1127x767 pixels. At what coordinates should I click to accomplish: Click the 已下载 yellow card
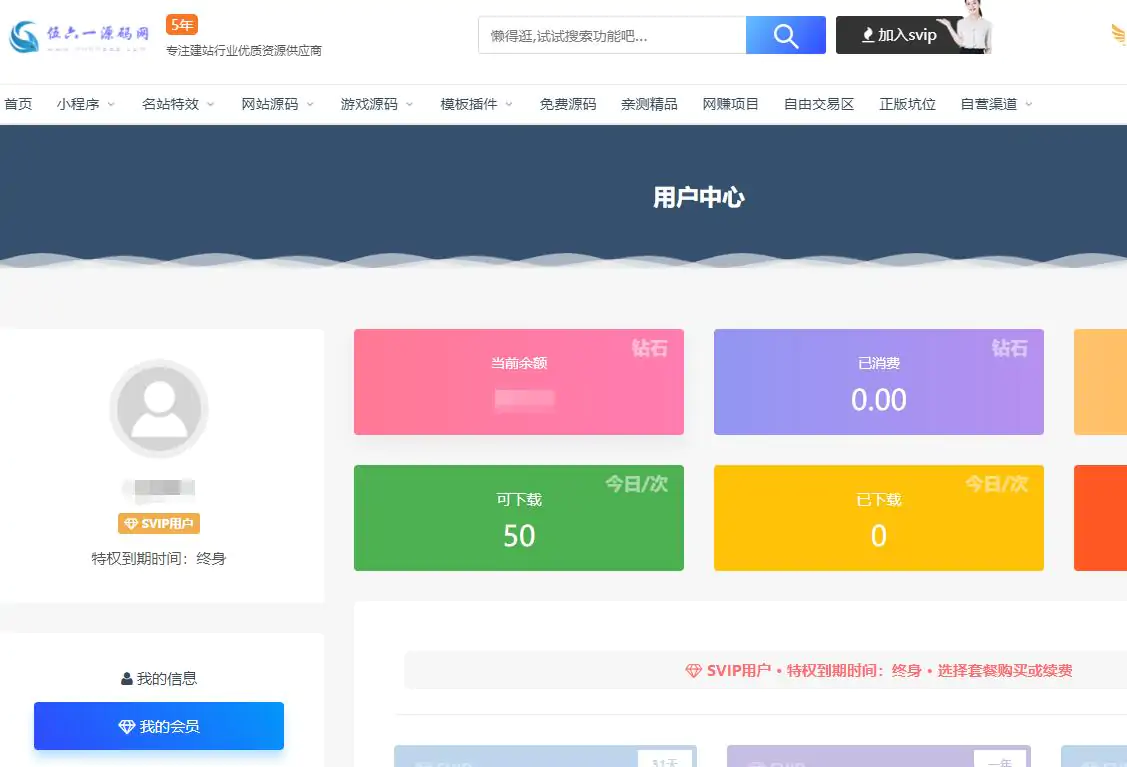coord(878,518)
